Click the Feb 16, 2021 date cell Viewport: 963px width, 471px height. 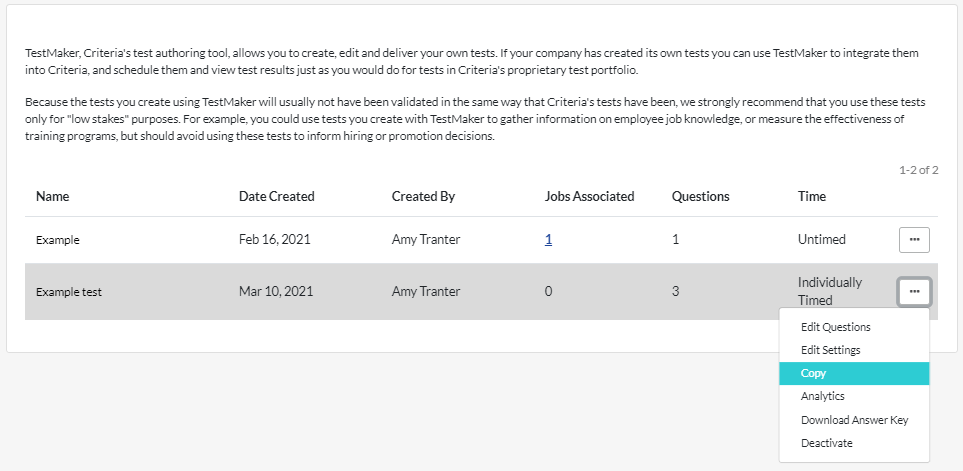[x=275, y=239]
